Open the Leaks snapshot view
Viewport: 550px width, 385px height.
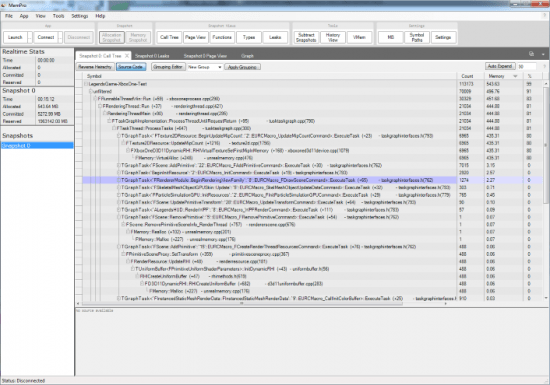pos(275,37)
